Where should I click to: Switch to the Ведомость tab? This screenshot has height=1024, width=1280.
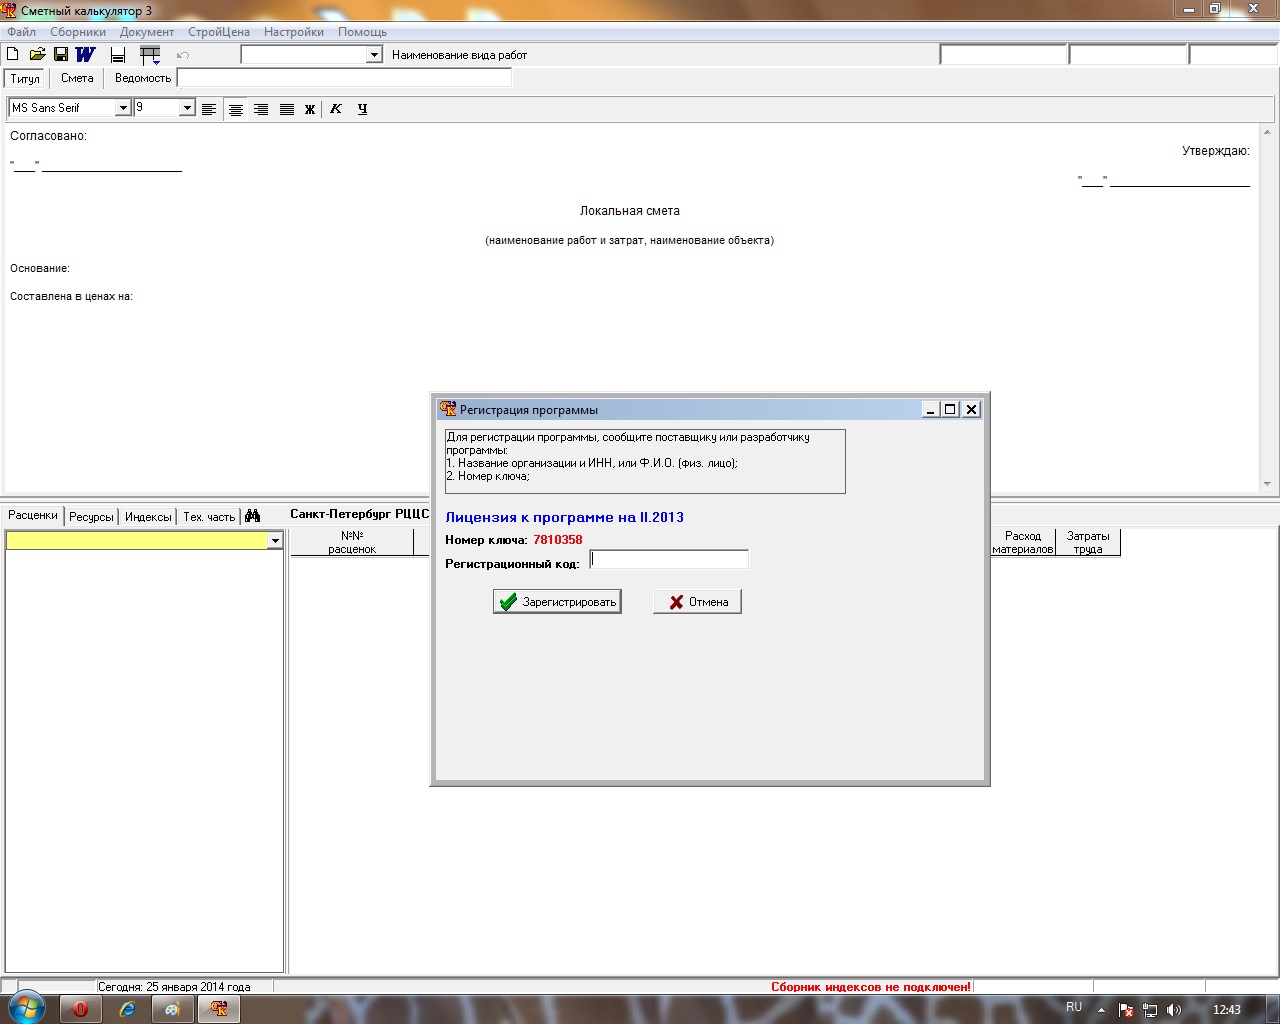(x=143, y=78)
